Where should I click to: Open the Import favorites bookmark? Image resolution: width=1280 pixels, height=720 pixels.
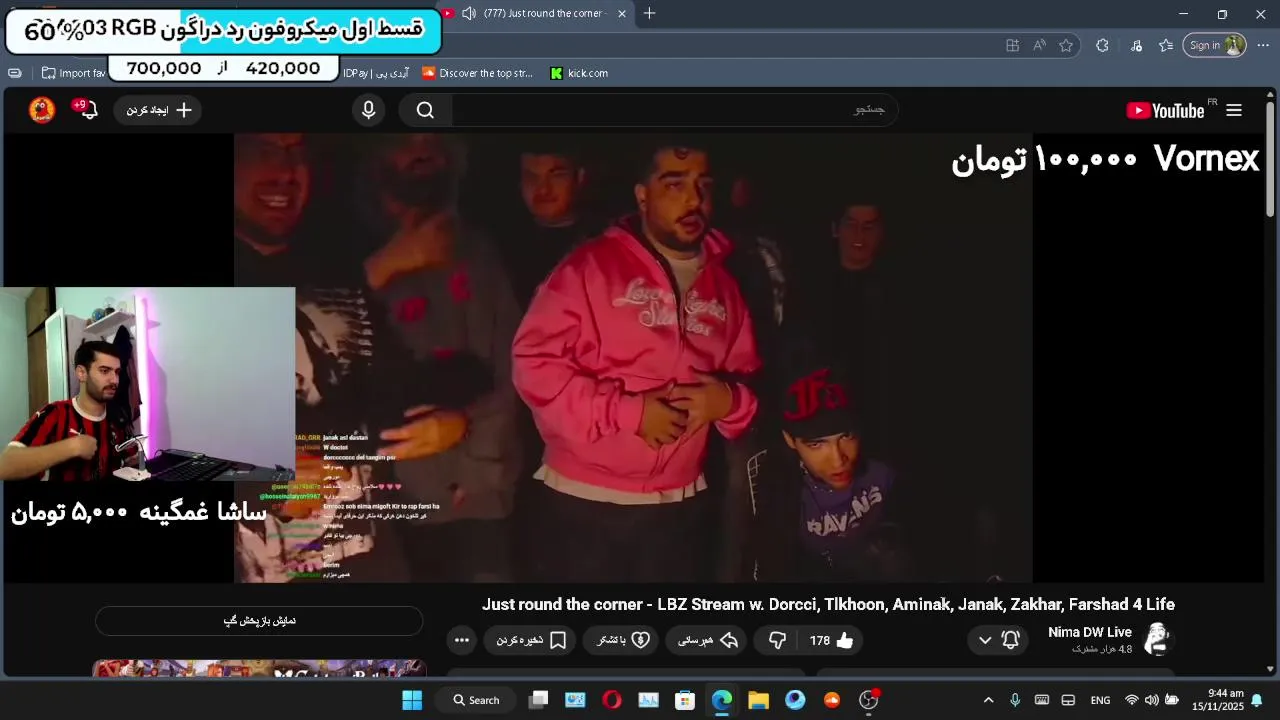(73, 73)
